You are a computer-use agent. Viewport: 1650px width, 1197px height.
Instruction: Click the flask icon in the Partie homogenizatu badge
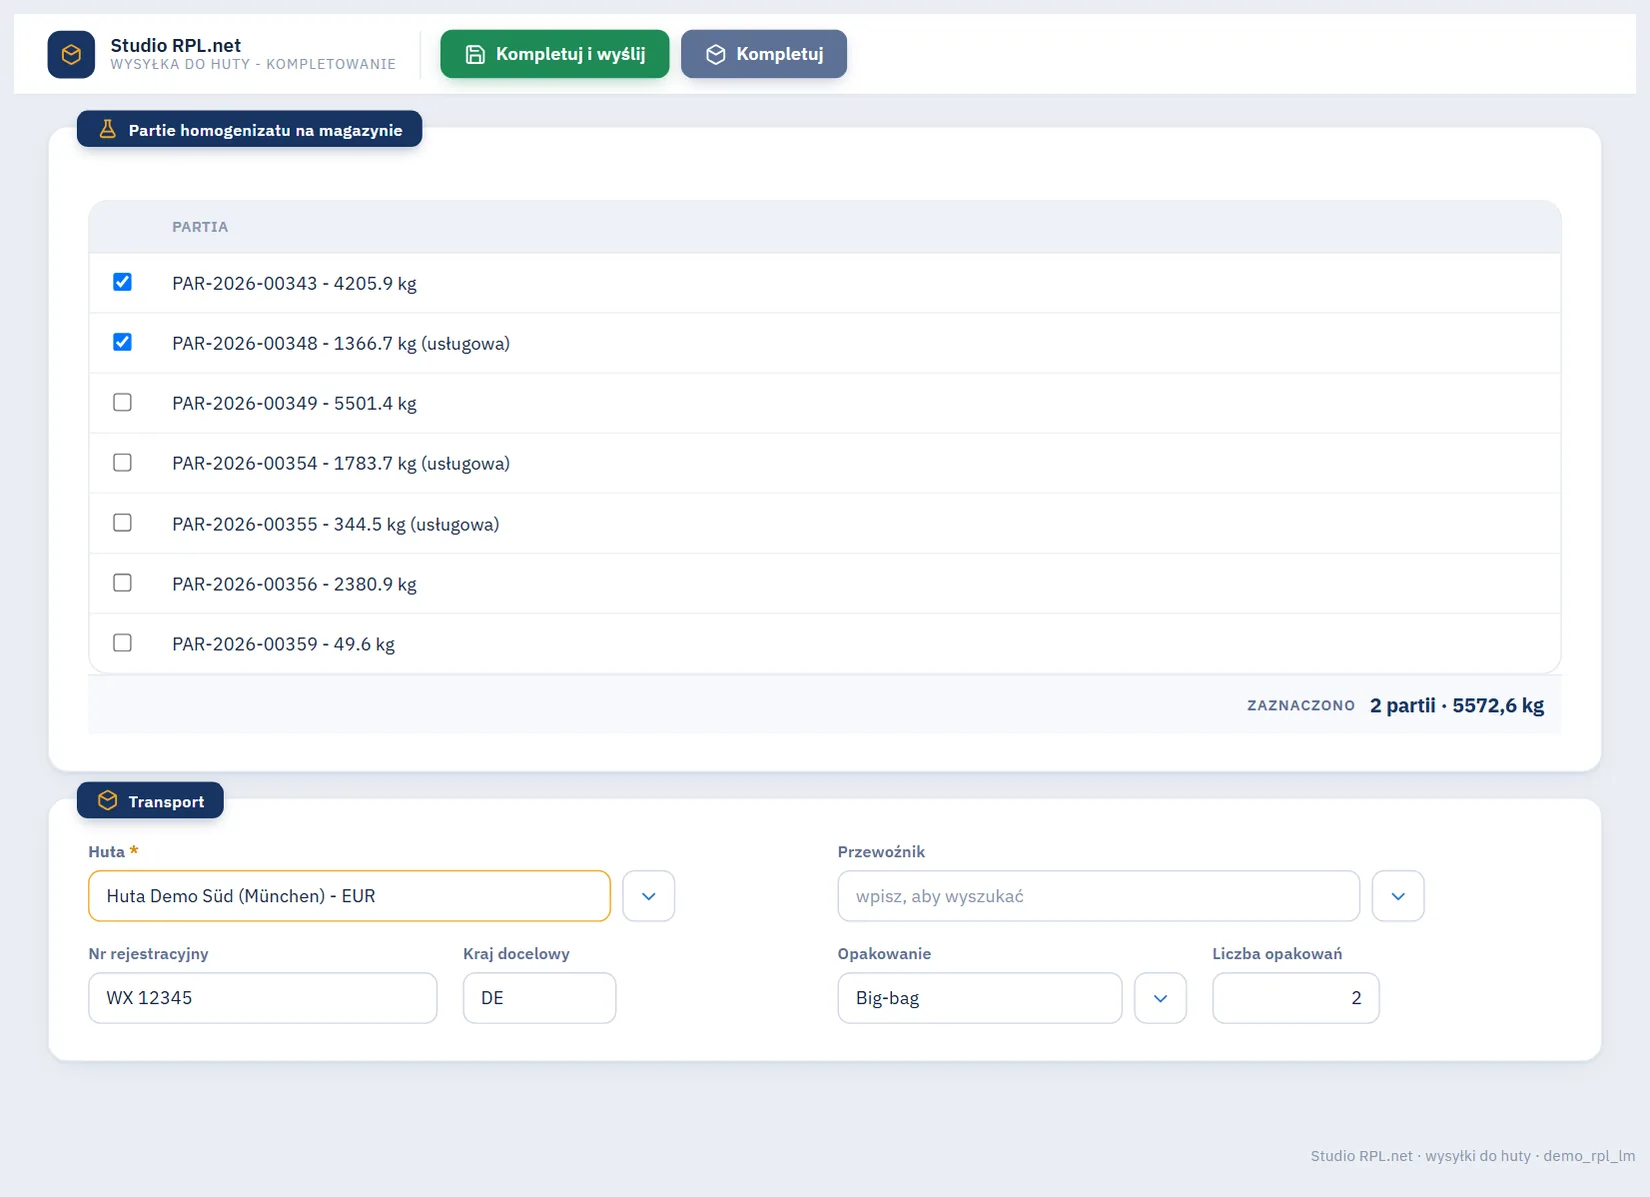(107, 130)
